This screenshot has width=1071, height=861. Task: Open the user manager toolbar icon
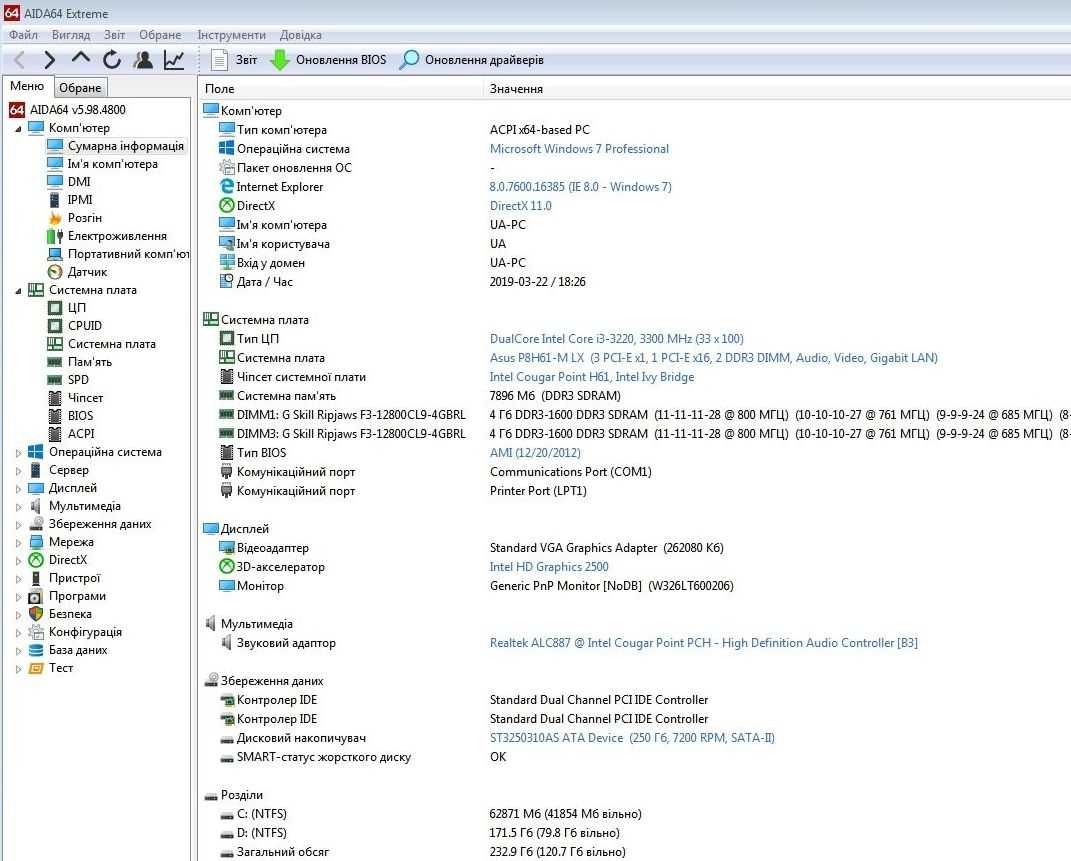(143, 60)
